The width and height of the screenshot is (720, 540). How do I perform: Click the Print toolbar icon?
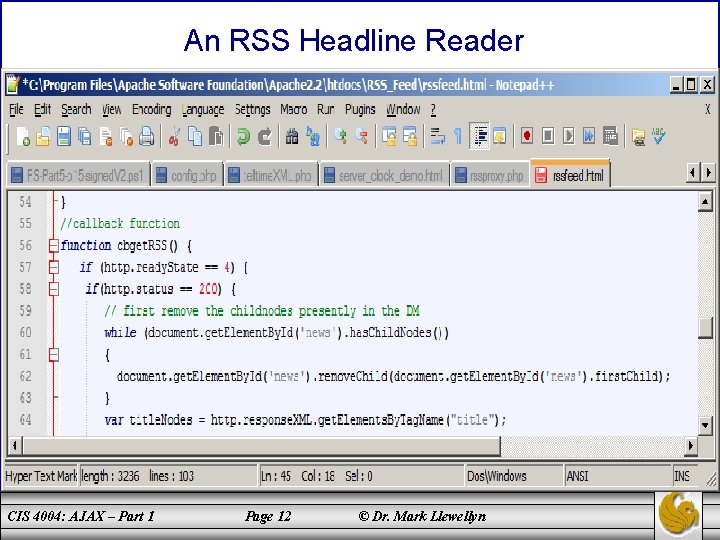pyautogui.click(x=147, y=136)
